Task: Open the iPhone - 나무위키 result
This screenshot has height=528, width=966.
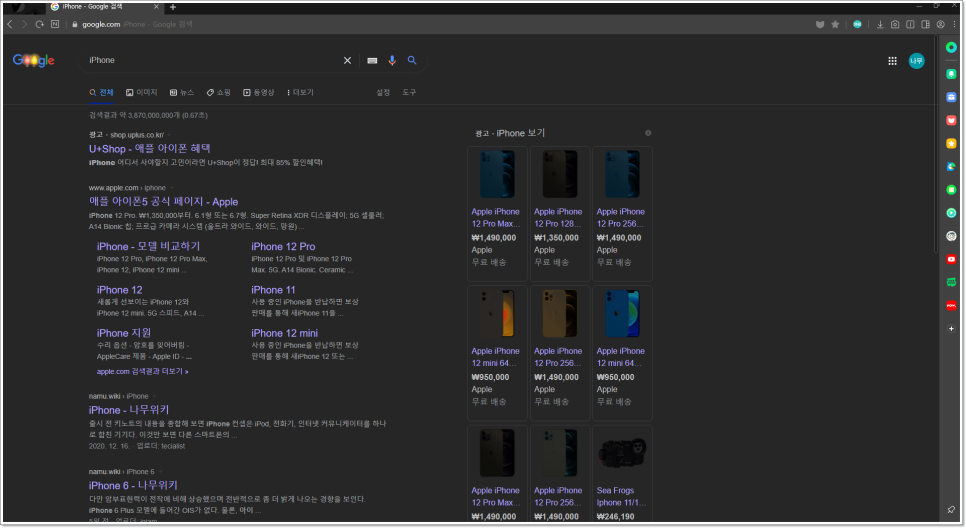Action: point(129,410)
